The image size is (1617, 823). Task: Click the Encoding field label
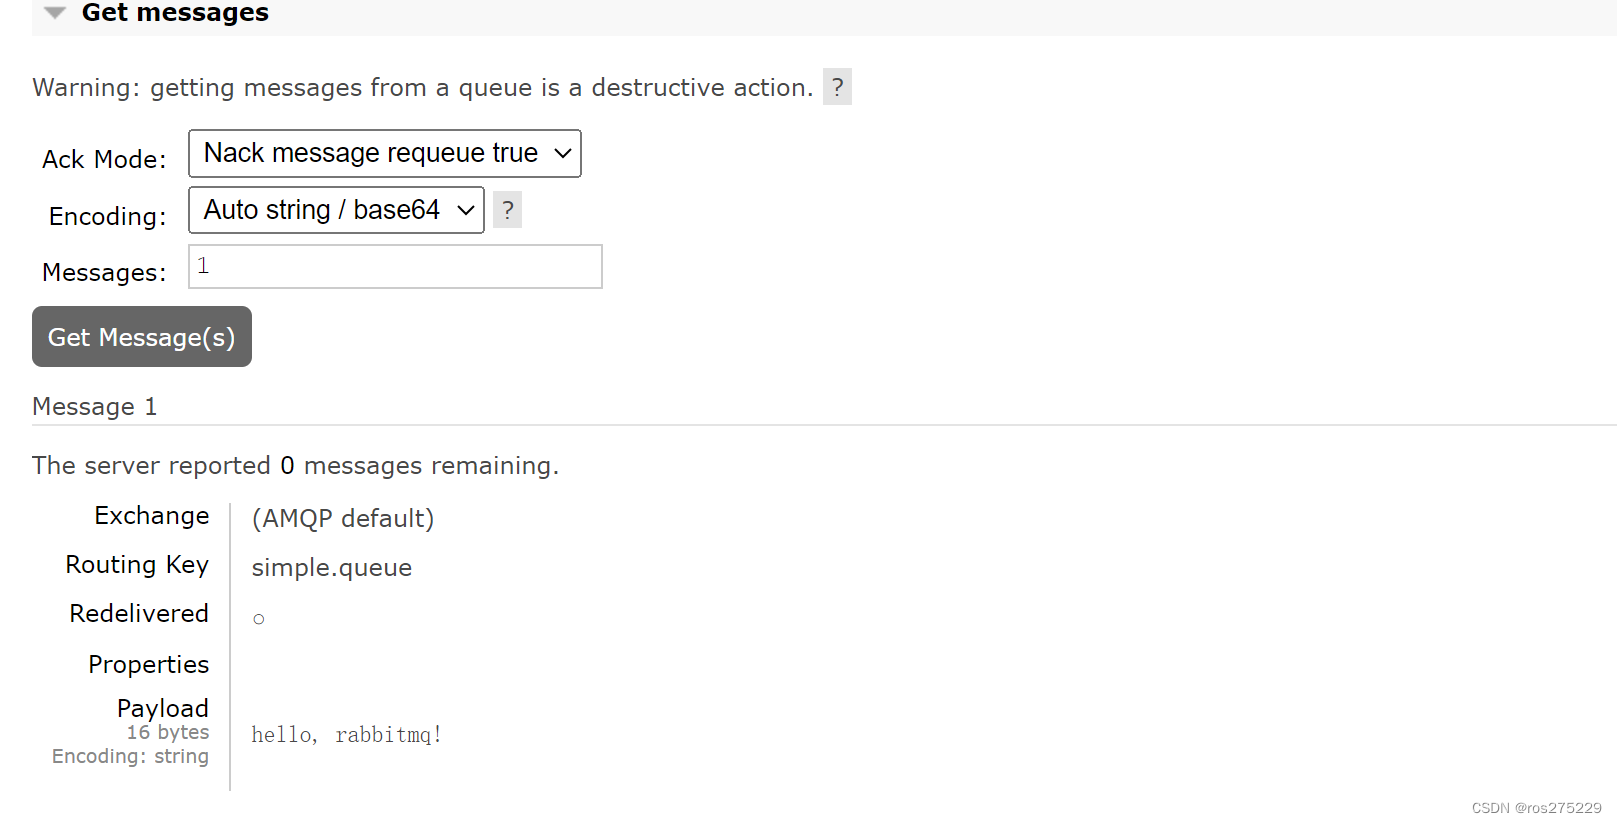point(108,217)
